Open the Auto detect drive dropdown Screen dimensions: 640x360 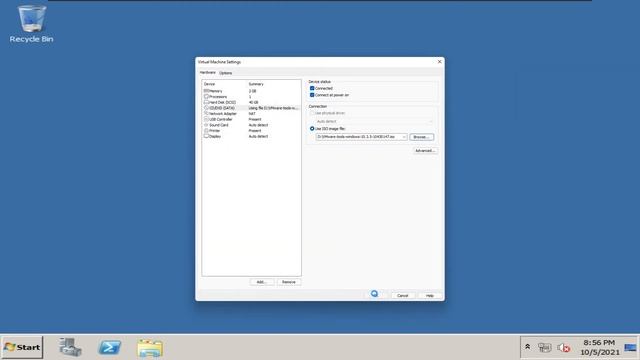coord(374,121)
